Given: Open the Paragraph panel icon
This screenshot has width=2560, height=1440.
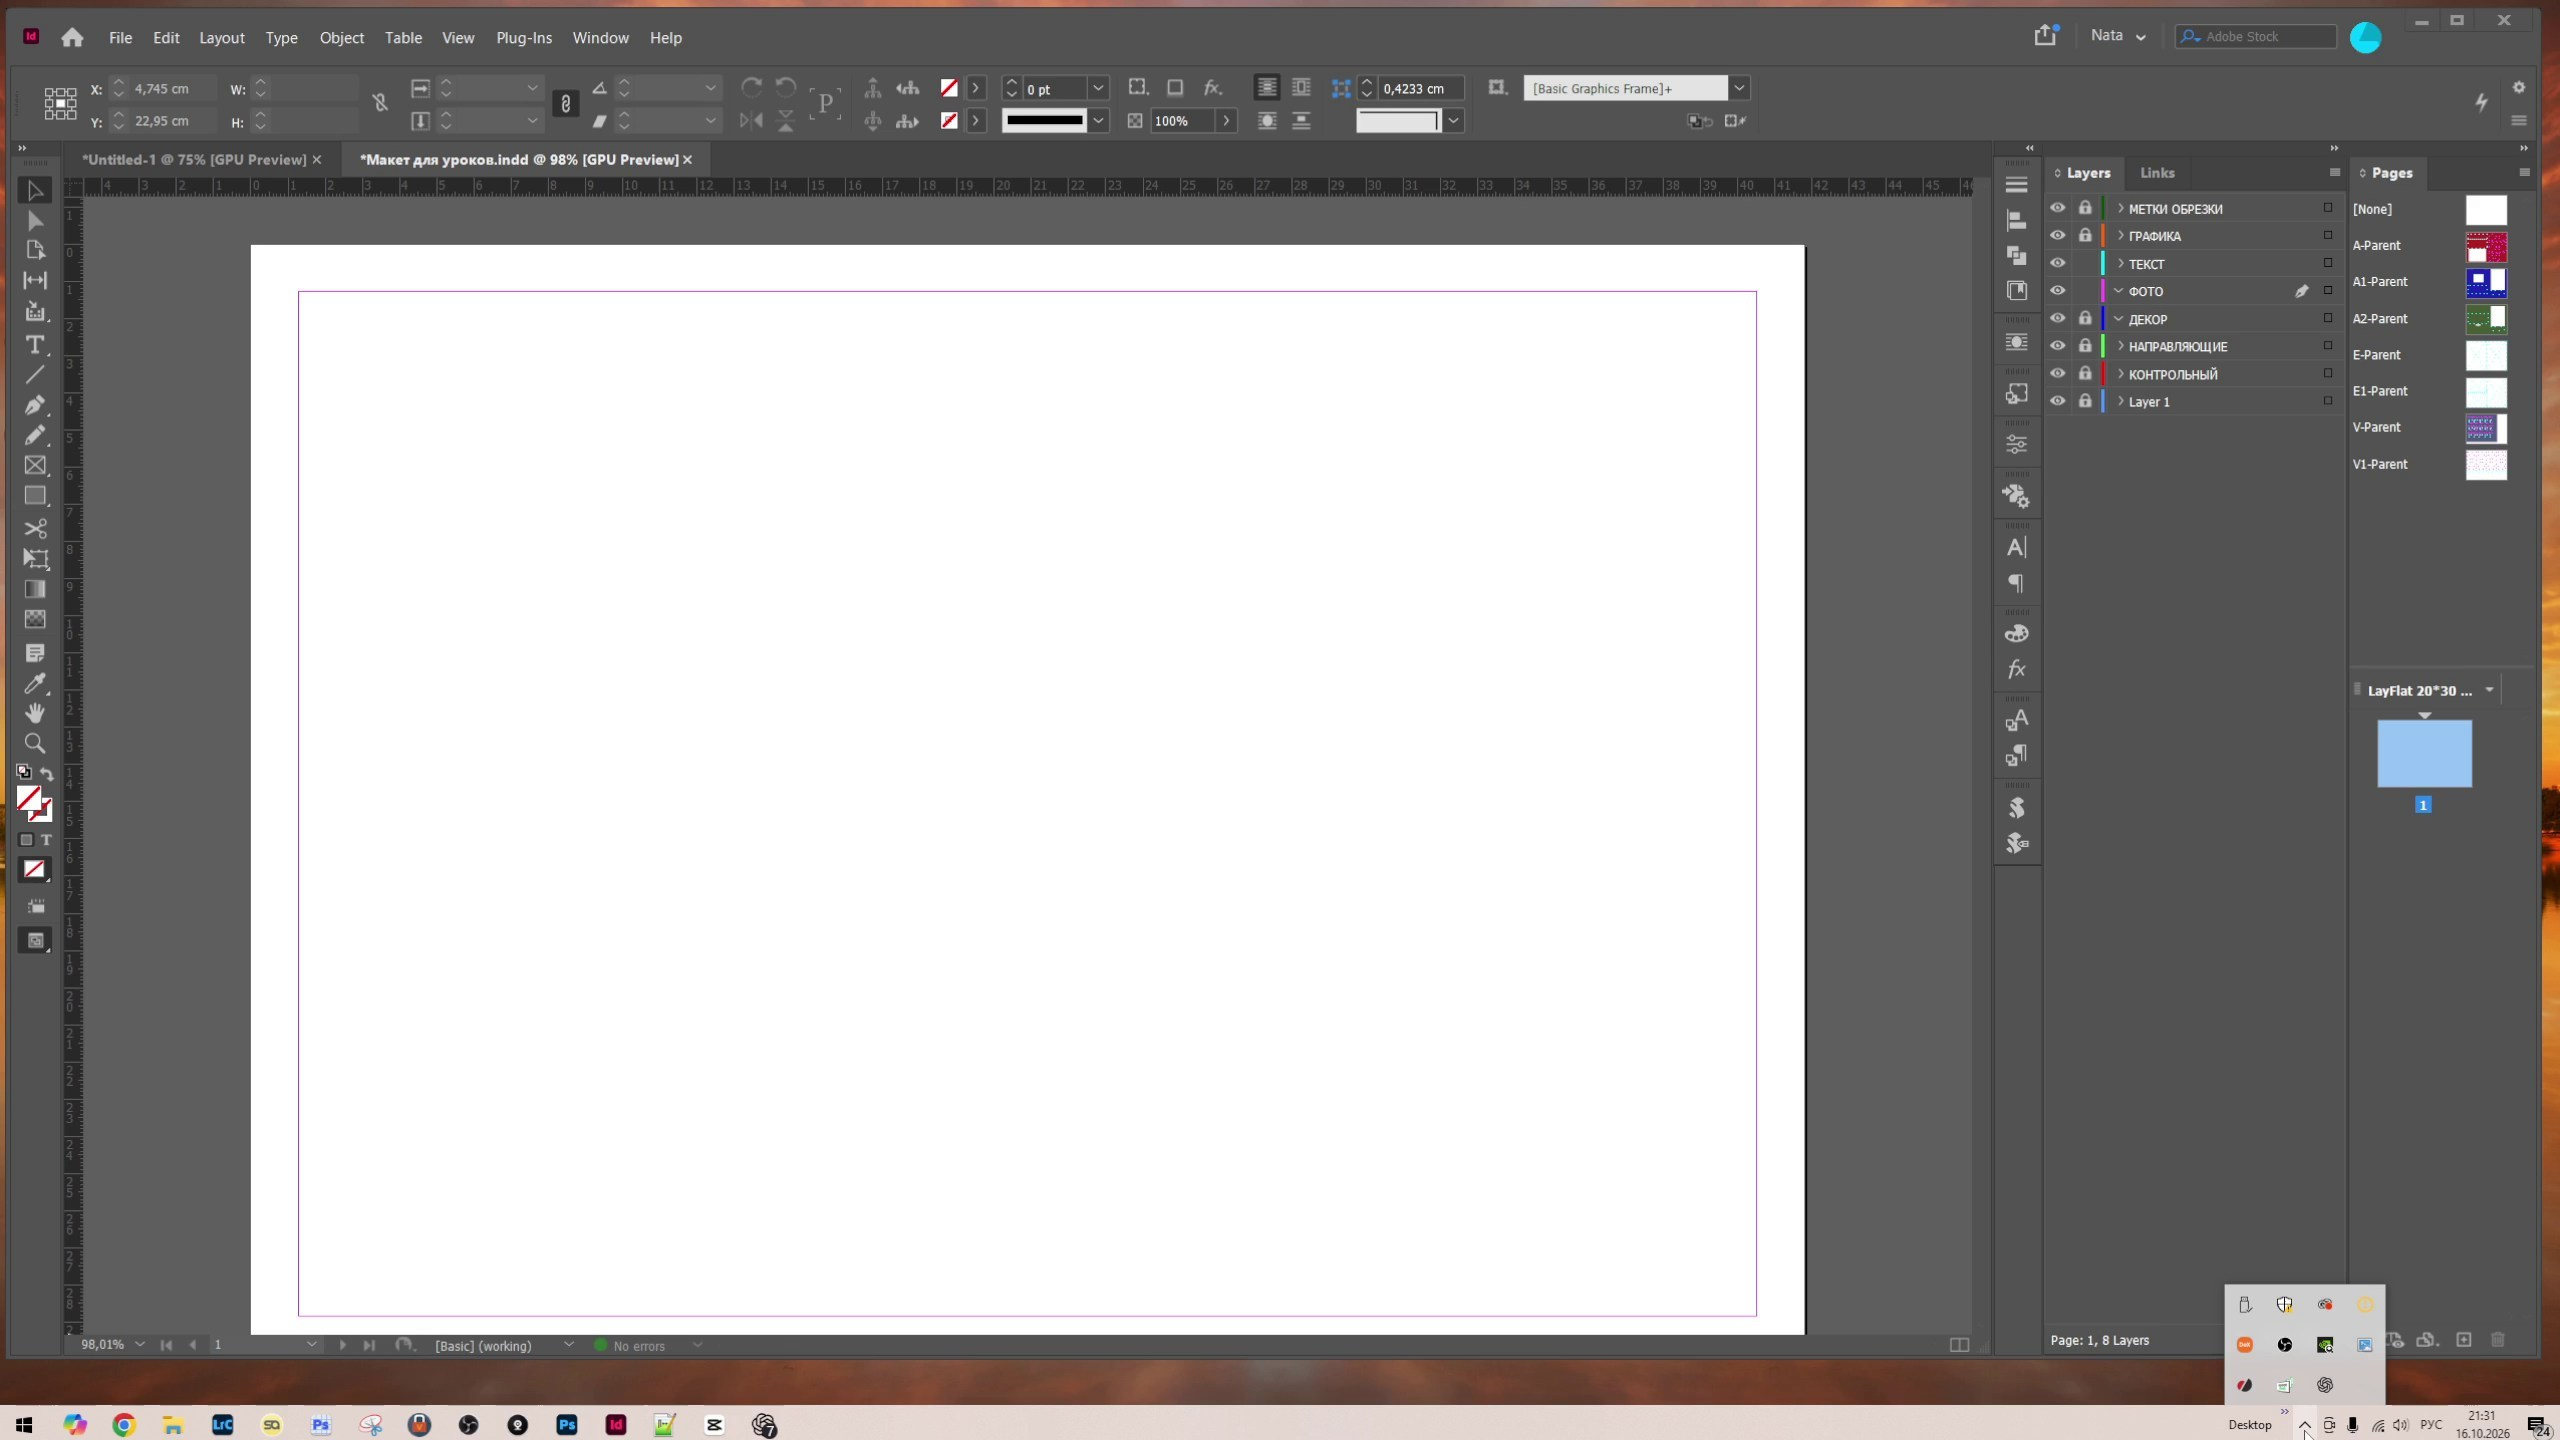Looking at the screenshot, I should 2017,583.
